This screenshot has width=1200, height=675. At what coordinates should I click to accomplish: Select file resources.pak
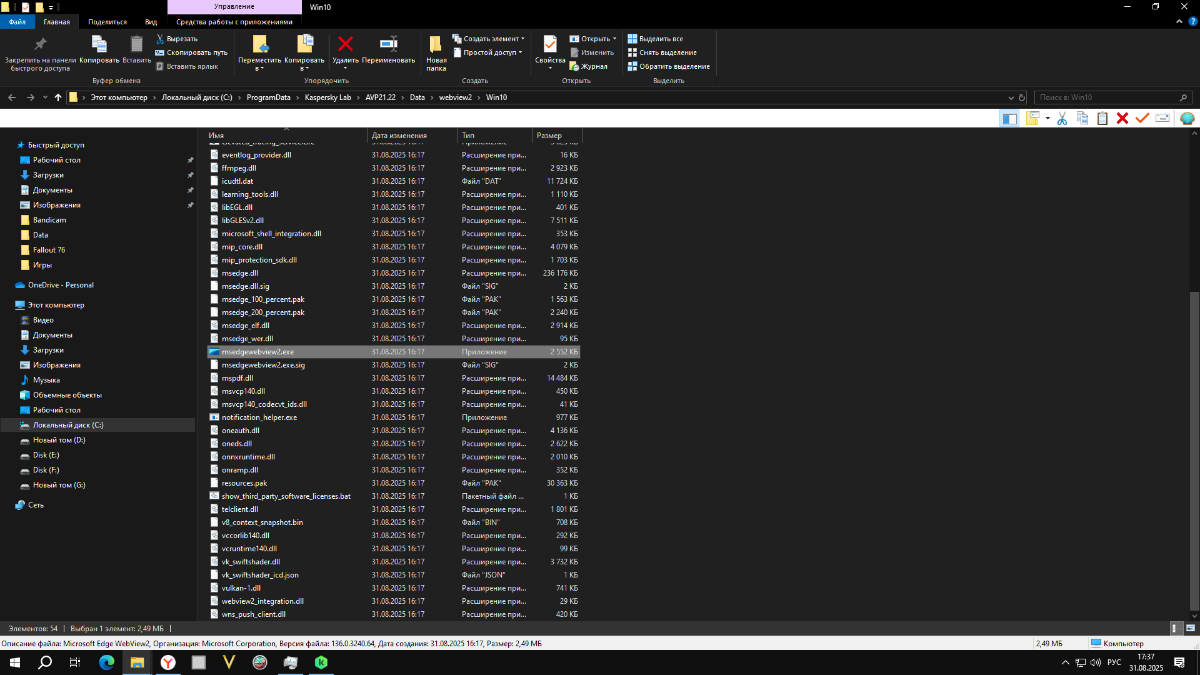click(244, 483)
